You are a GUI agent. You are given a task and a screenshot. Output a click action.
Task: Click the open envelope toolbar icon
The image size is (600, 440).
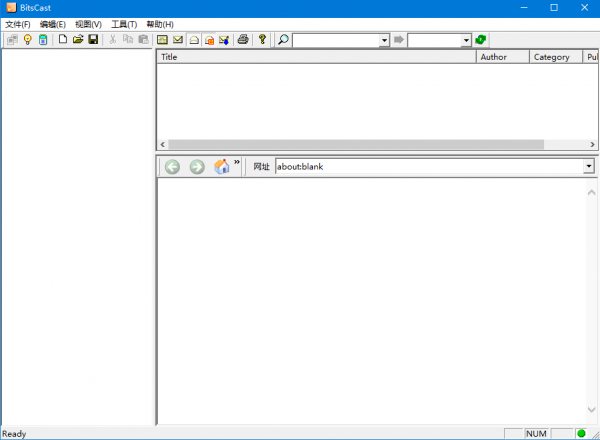pos(194,39)
